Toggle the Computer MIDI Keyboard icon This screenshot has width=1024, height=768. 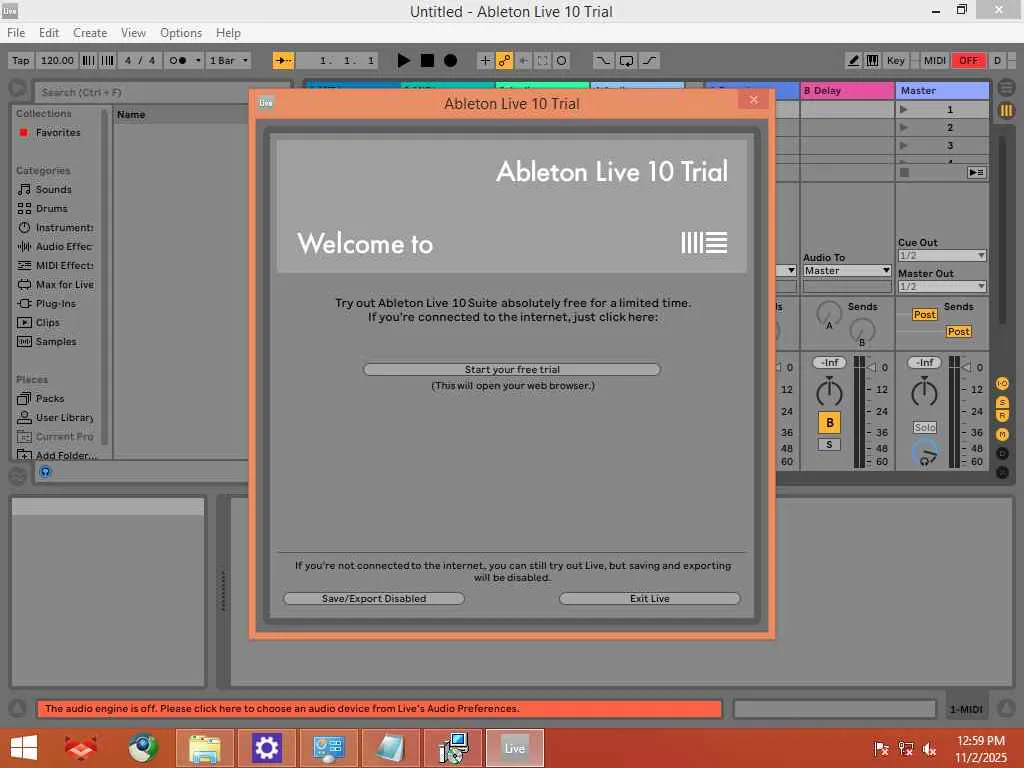pyautogui.click(x=872, y=61)
